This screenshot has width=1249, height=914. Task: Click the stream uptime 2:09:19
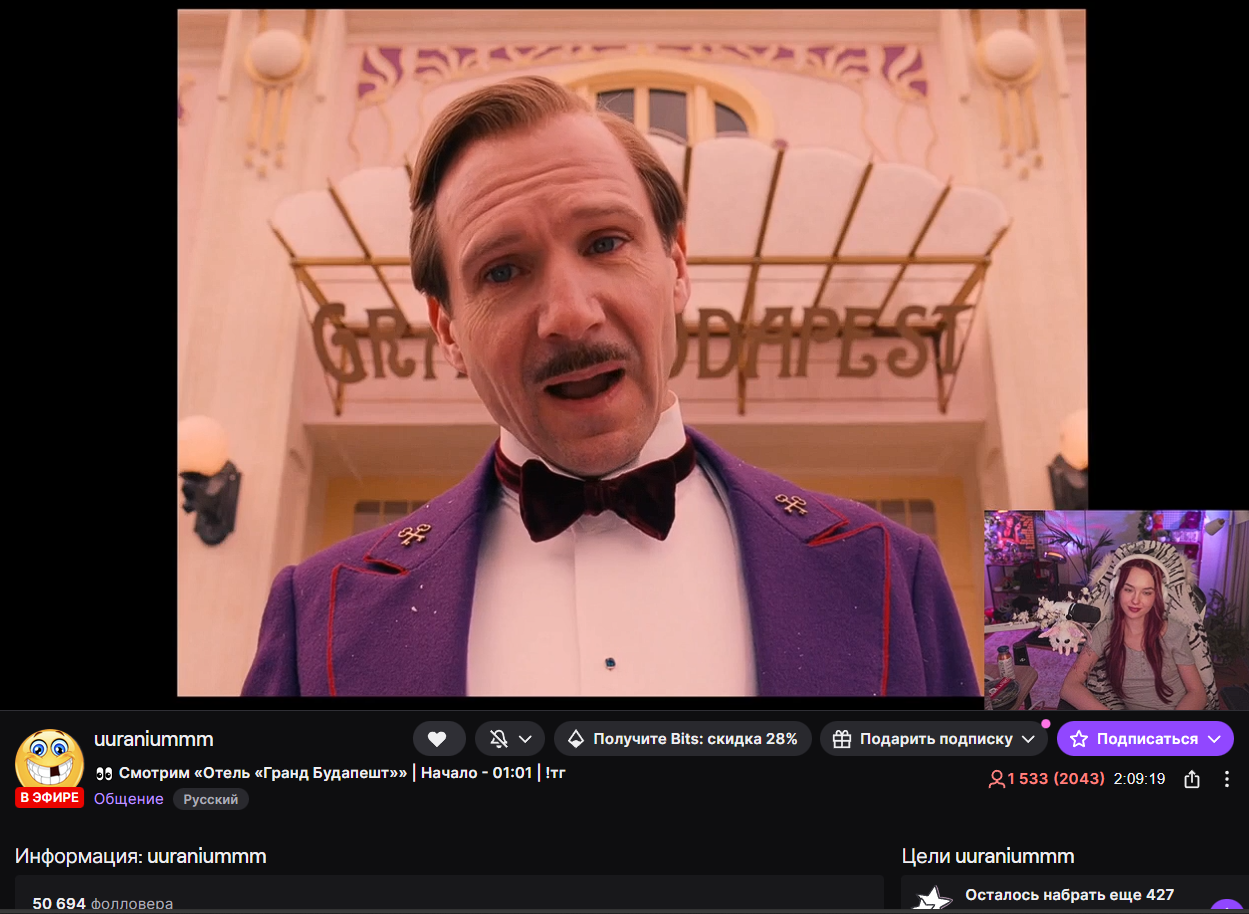click(1140, 779)
